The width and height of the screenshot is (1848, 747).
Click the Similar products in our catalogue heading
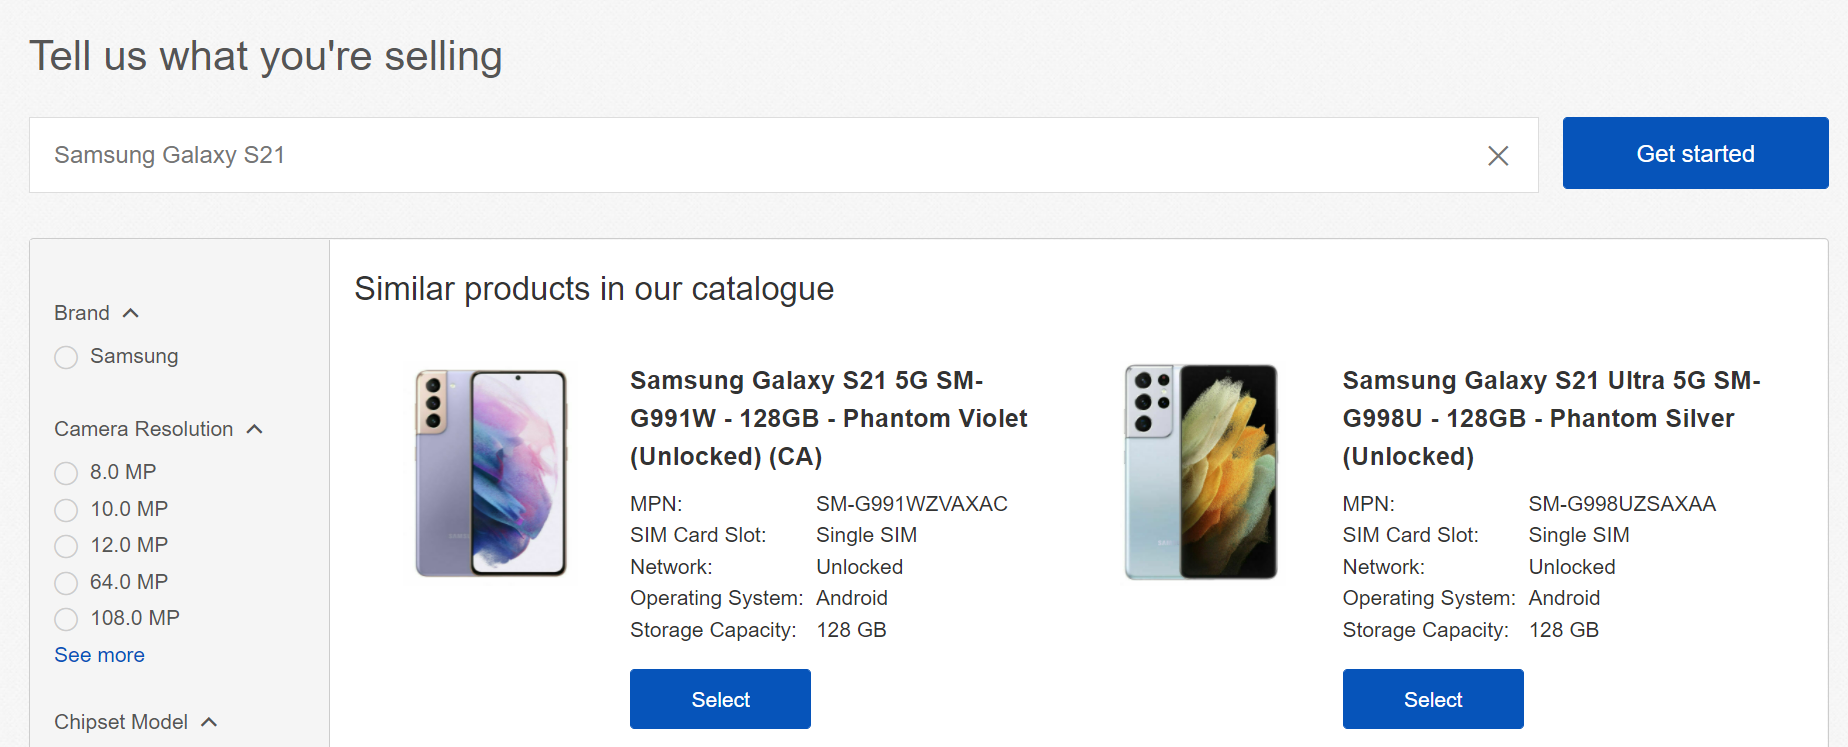tap(594, 289)
